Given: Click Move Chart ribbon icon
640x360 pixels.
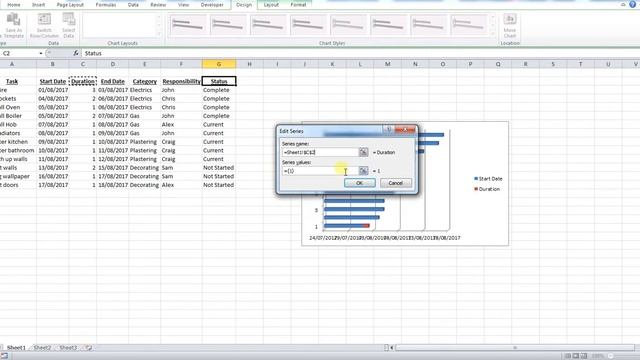Looking at the screenshot, I should pyautogui.click(x=510, y=25).
